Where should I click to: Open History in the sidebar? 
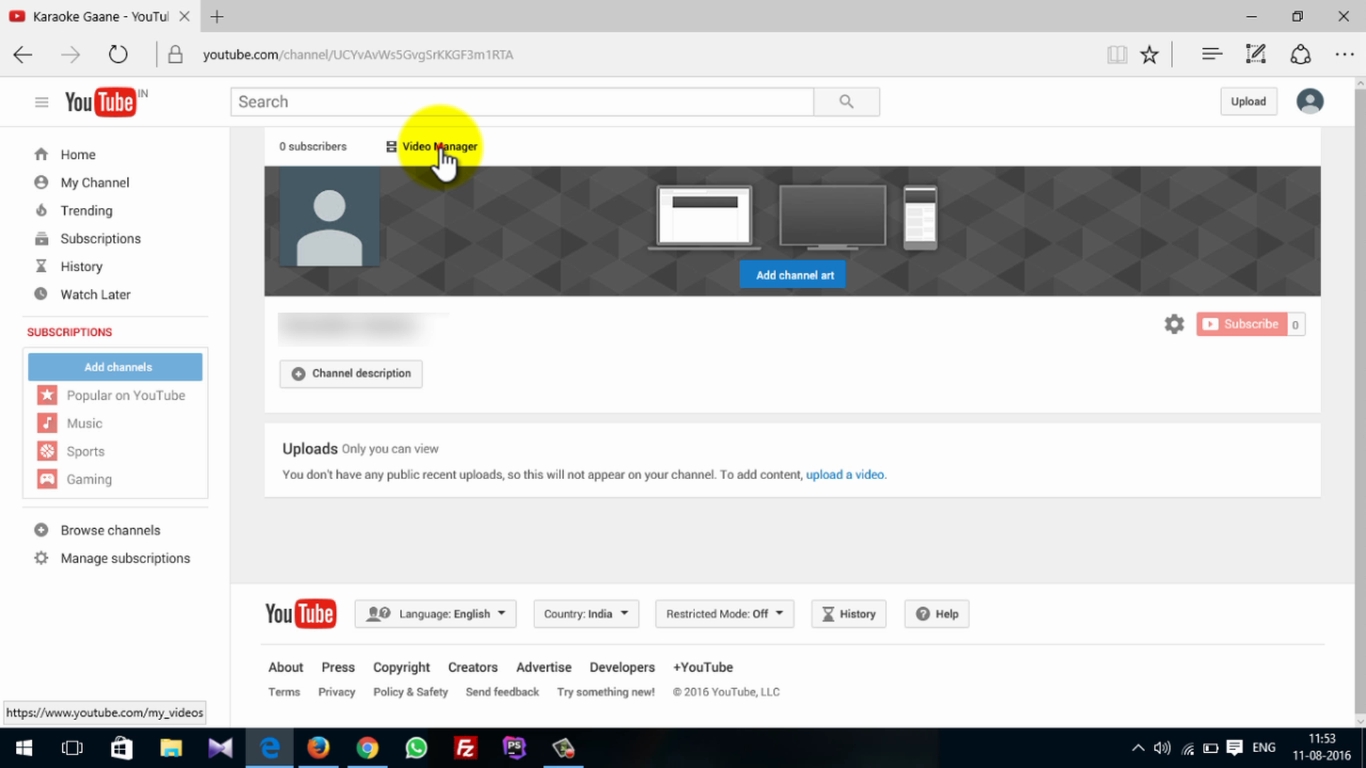point(81,267)
